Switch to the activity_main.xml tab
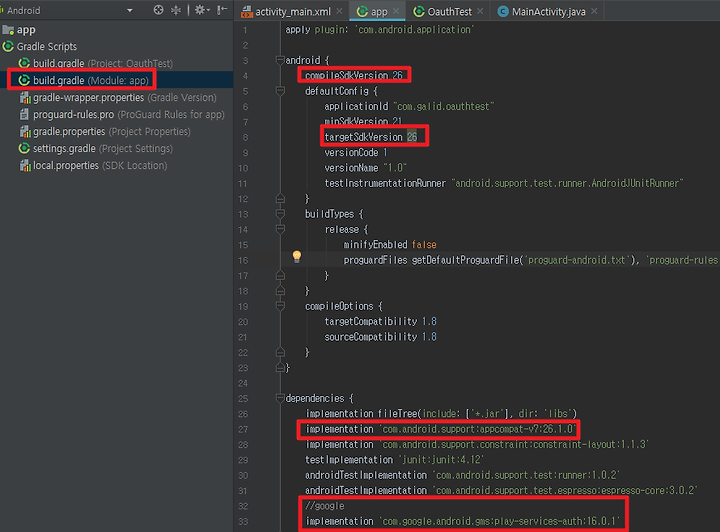 click(292, 11)
